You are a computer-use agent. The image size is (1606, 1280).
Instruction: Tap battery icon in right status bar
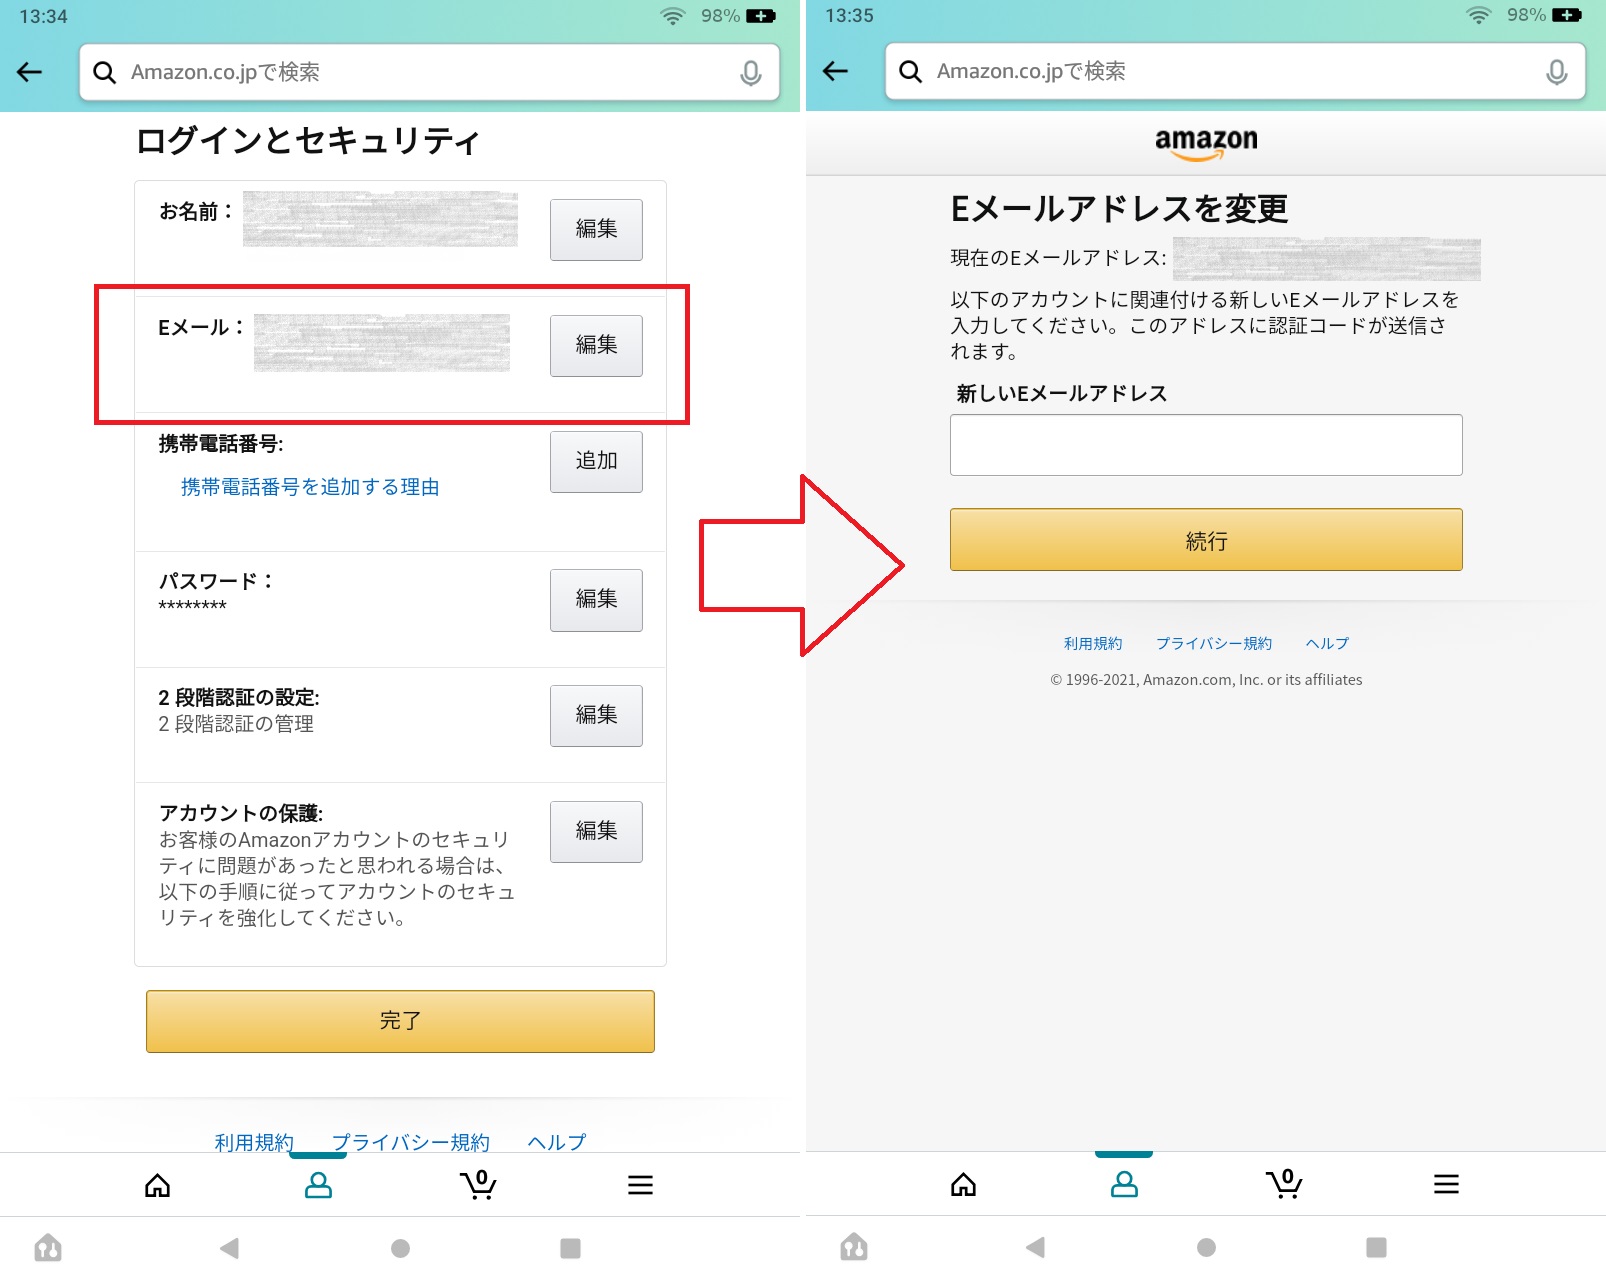click(x=1567, y=15)
